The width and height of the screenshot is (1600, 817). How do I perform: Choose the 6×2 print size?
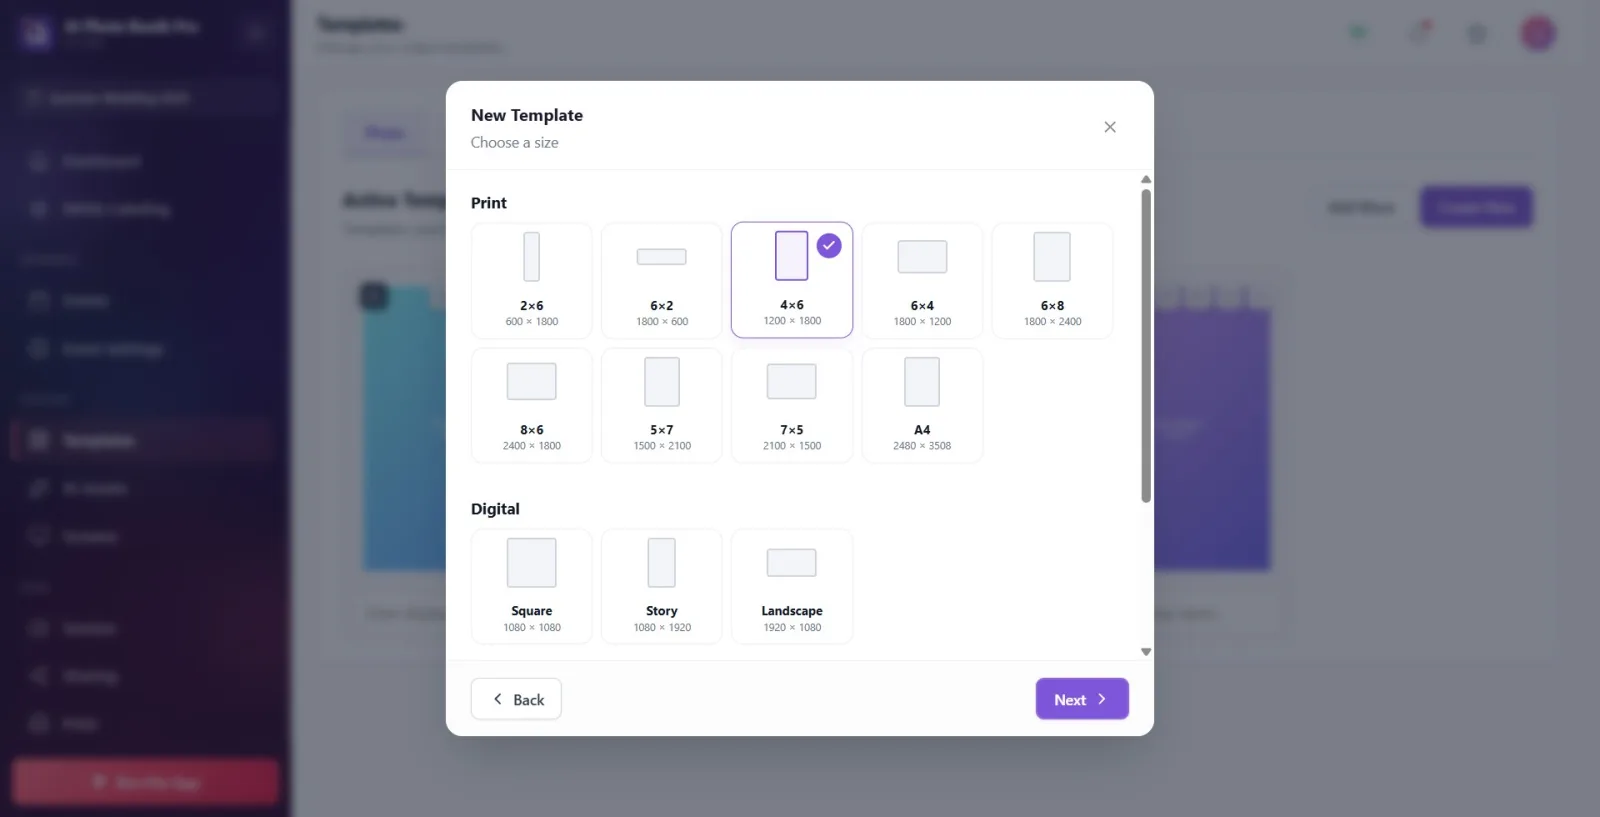662,281
